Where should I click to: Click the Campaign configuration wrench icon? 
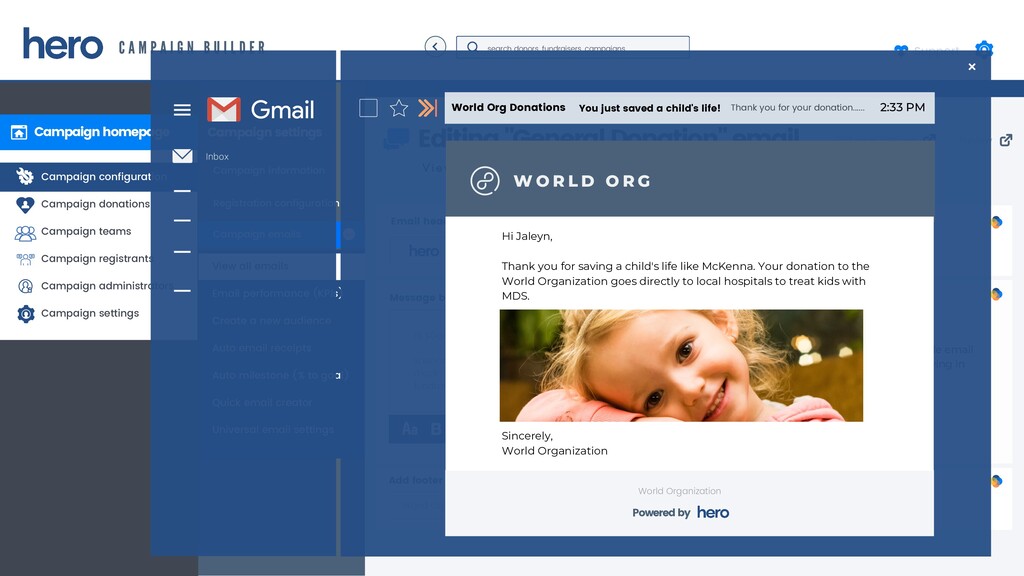tap(25, 176)
